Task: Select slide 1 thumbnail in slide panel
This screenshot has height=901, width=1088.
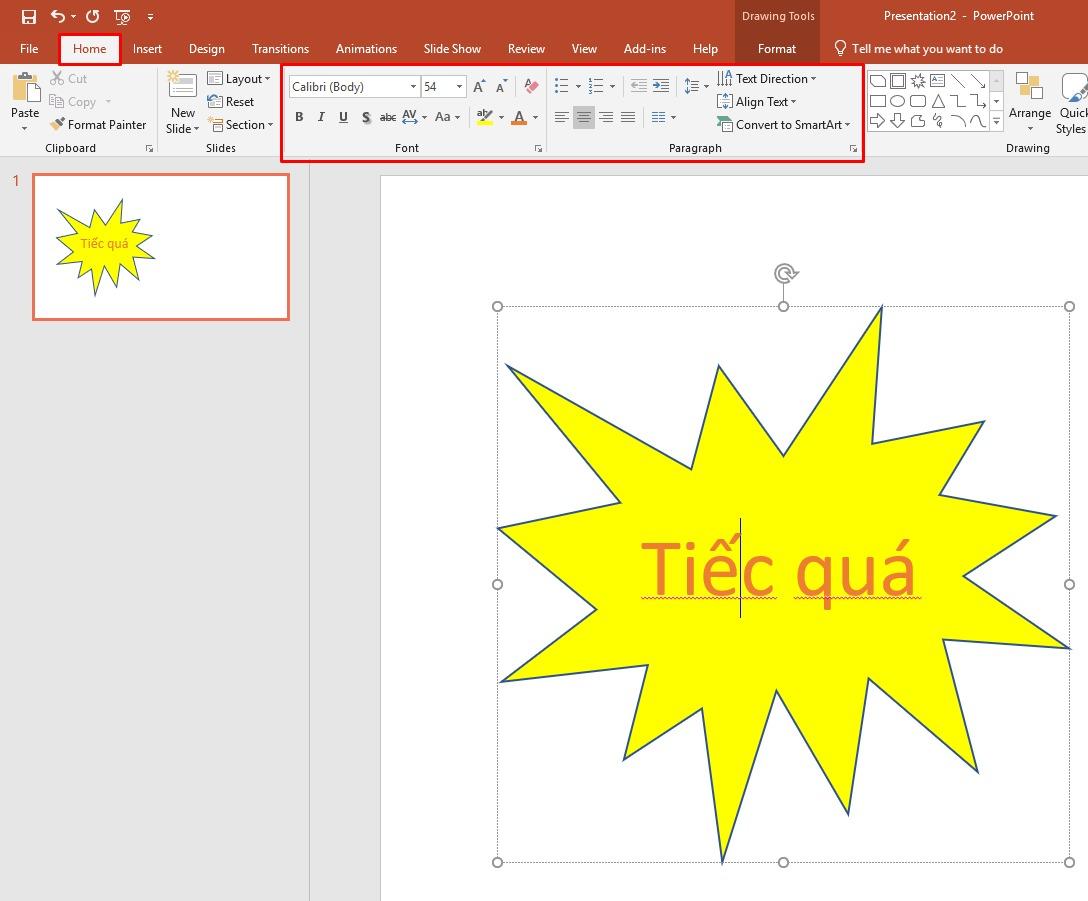Action: [161, 247]
